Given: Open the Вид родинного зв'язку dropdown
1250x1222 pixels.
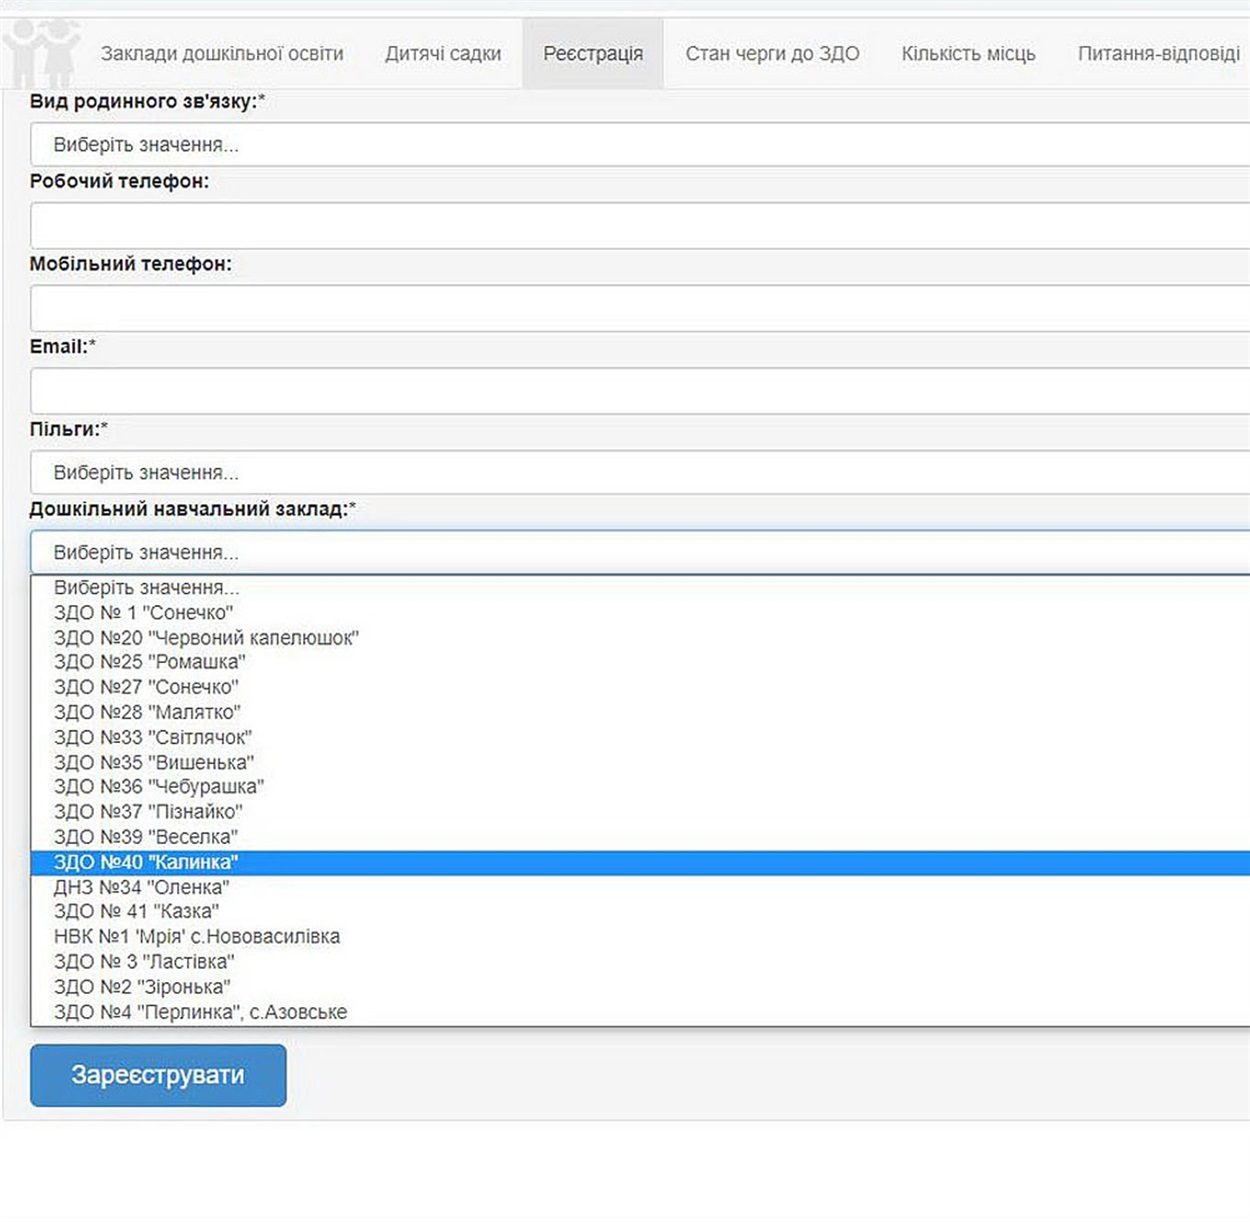Looking at the screenshot, I should 640,145.
